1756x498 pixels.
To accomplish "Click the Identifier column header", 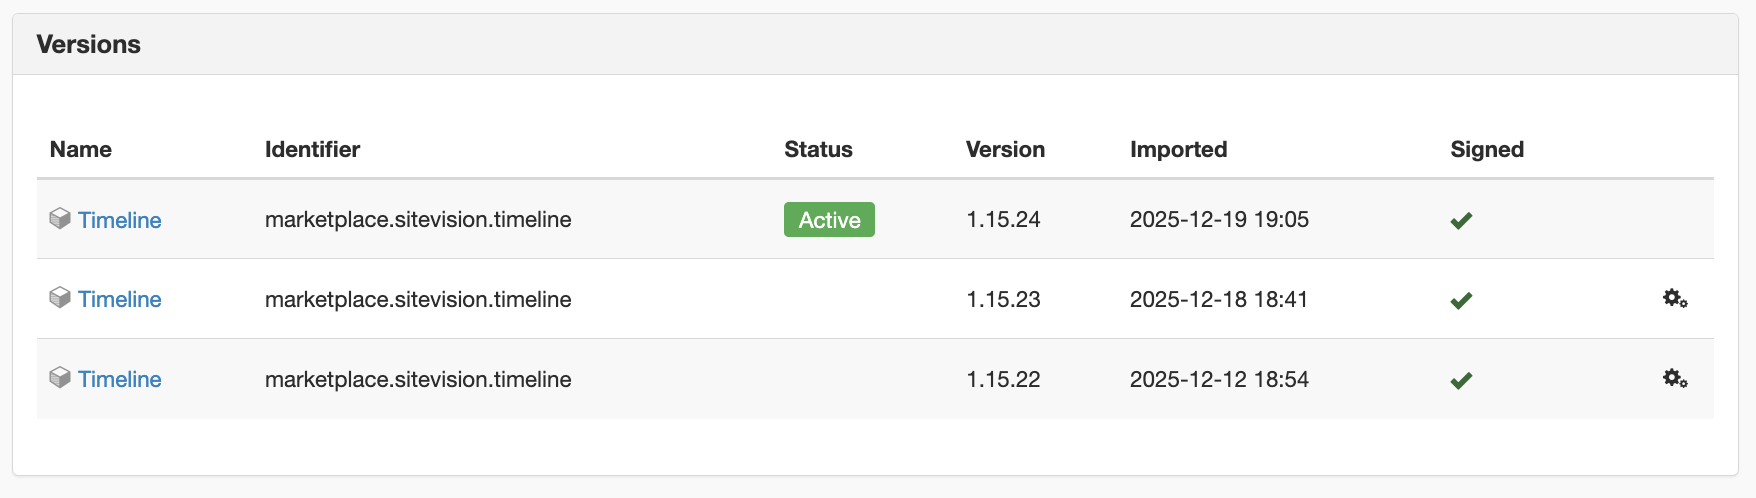I will [x=312, y=149].
